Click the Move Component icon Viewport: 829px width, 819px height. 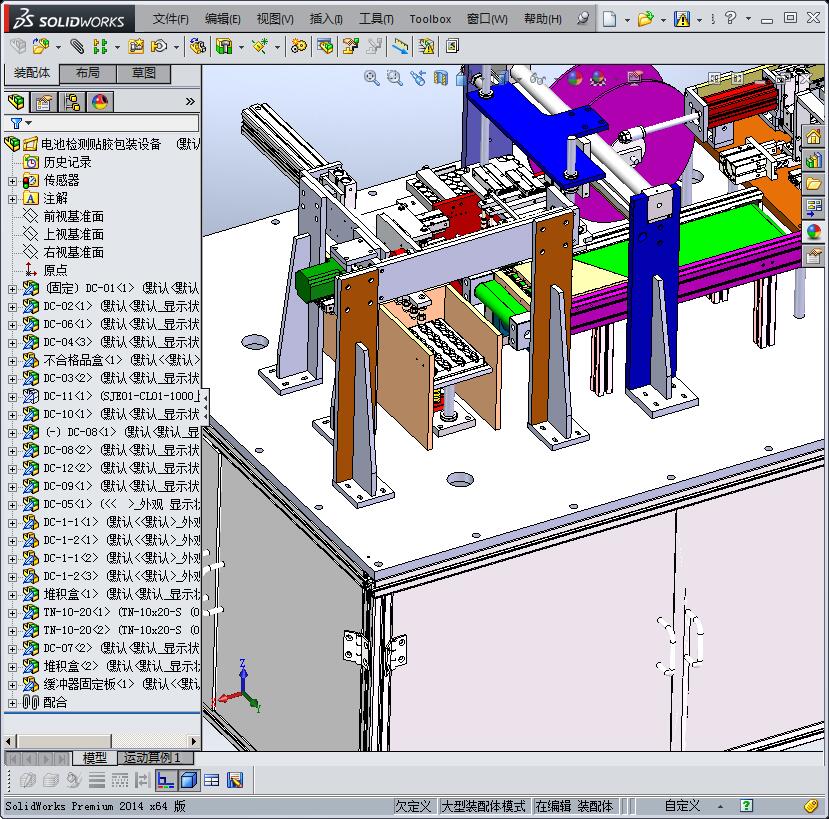[x=159, y=47]
